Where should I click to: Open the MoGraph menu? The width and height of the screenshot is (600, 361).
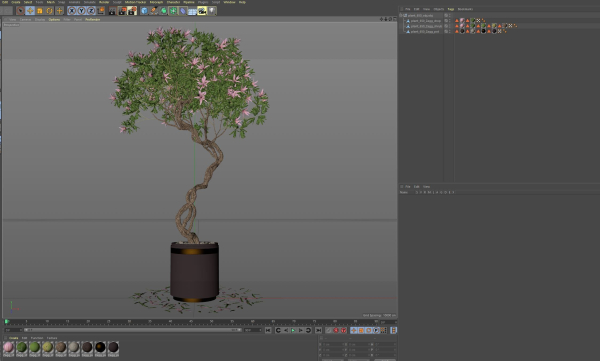[156, 2]
